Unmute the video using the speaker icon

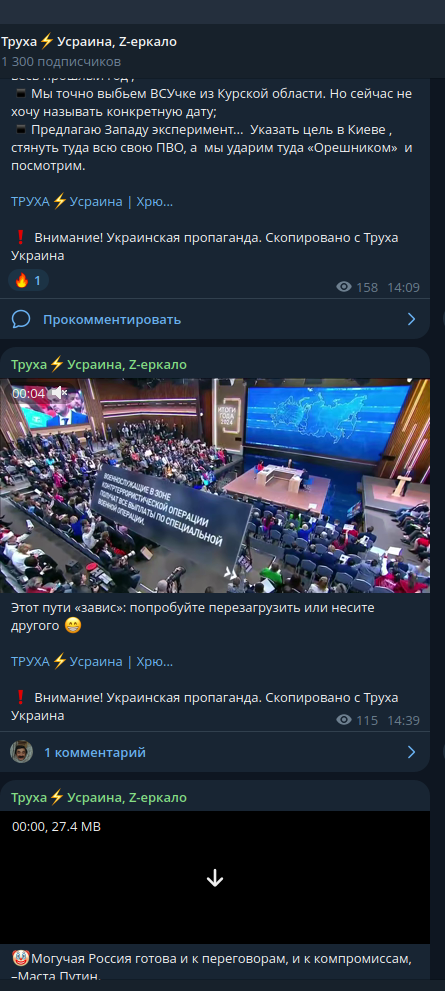[59, 392]
